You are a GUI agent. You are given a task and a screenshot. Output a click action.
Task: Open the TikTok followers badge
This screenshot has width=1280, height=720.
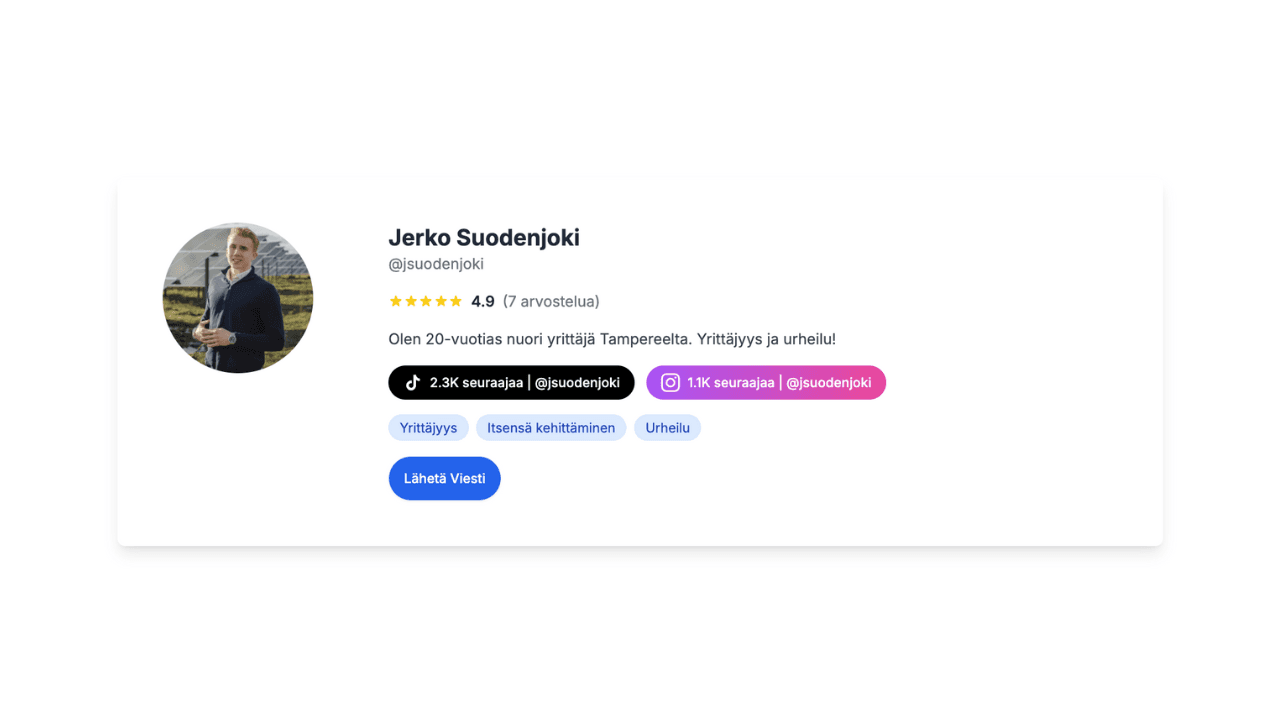(x=511, y=382)
